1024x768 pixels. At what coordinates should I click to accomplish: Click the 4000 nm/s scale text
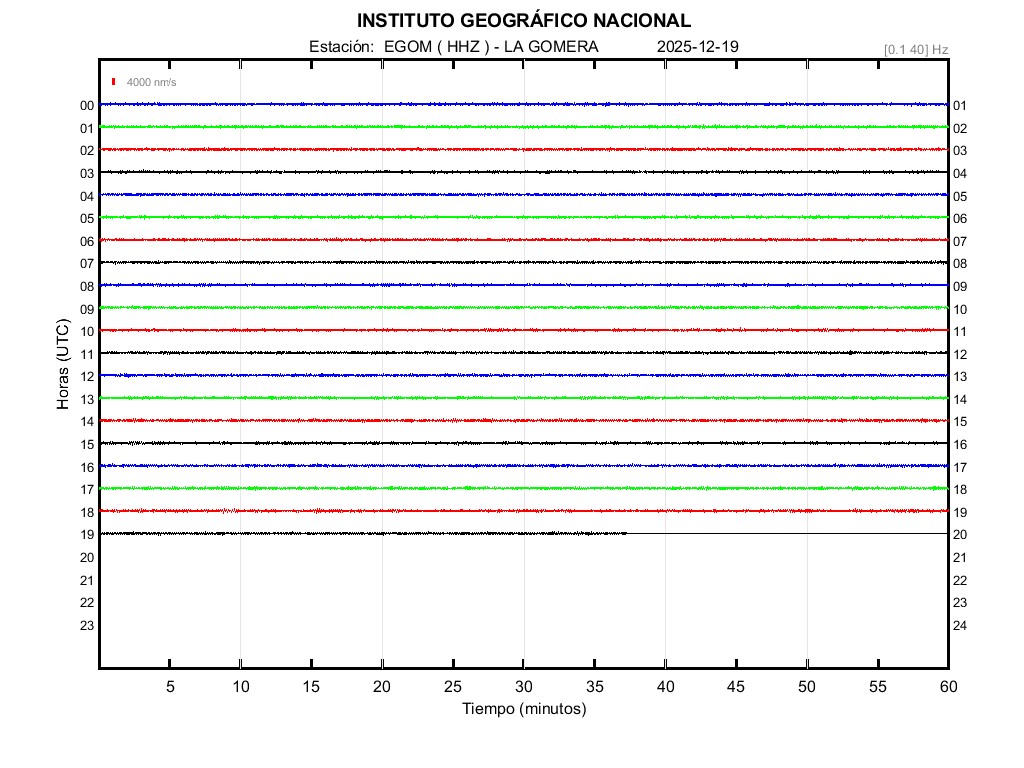click(151, 82)
